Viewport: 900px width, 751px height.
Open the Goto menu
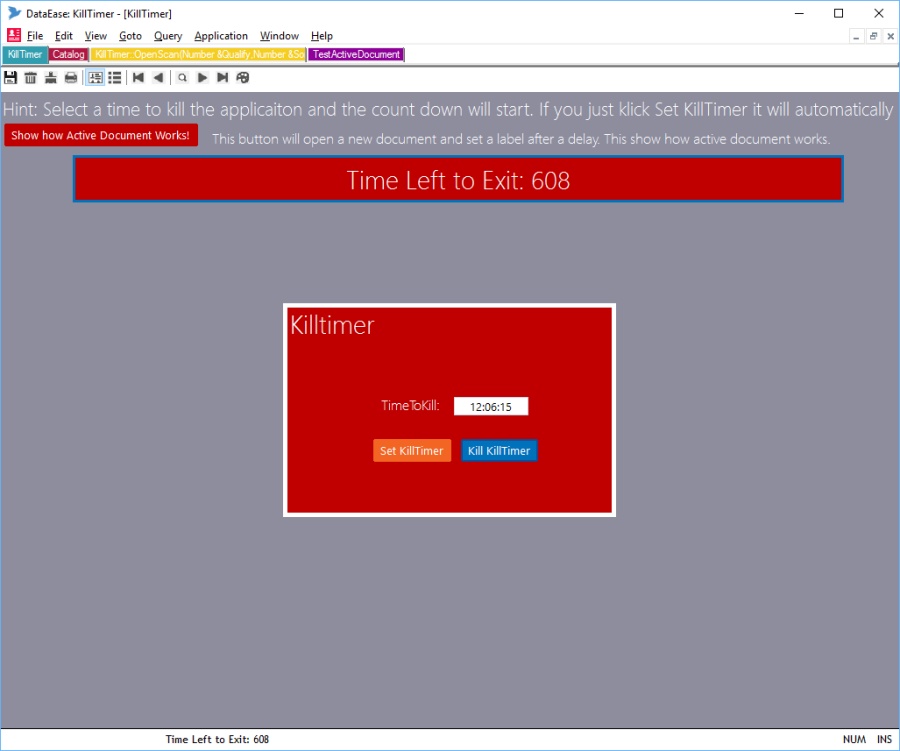coord(130,36)
